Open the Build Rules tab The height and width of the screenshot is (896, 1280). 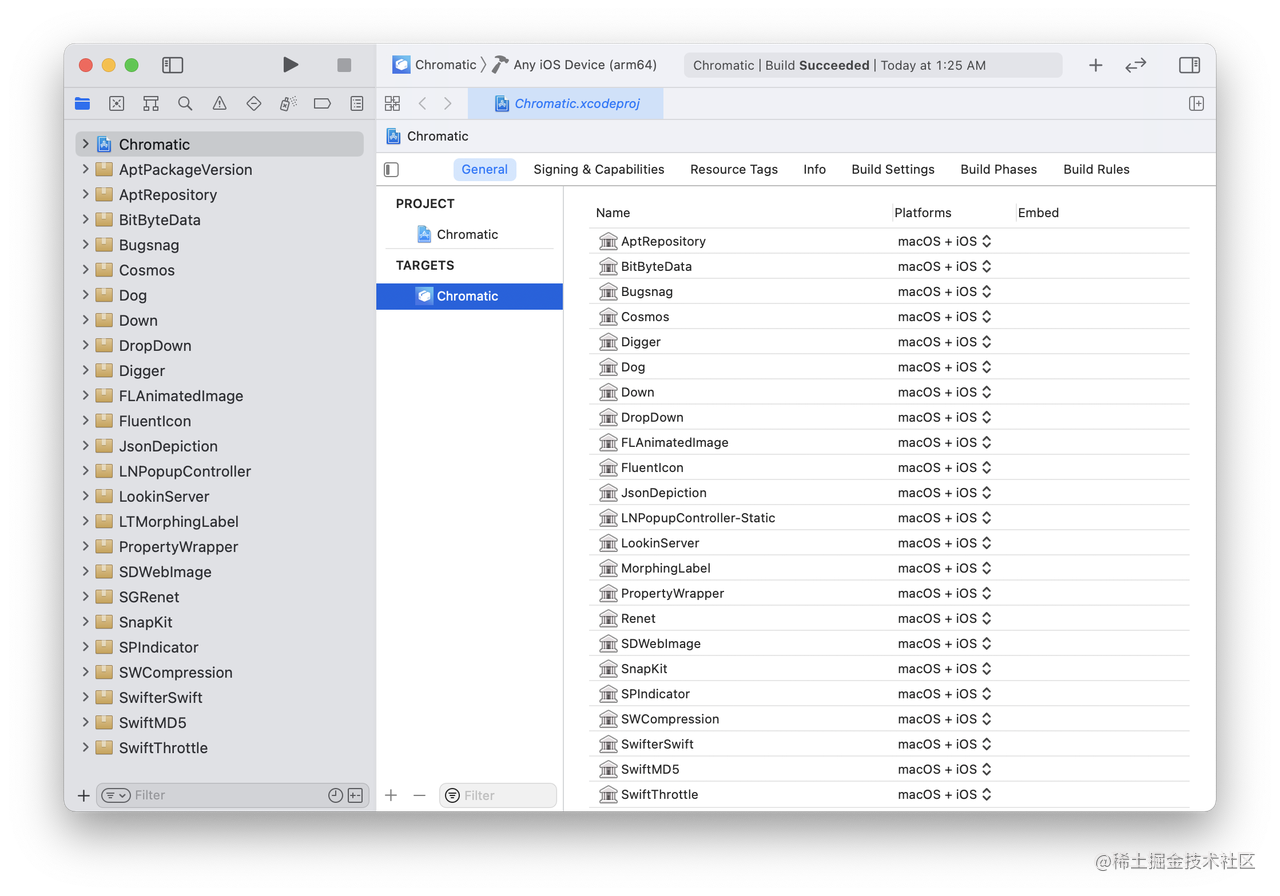pos(1097,170)
